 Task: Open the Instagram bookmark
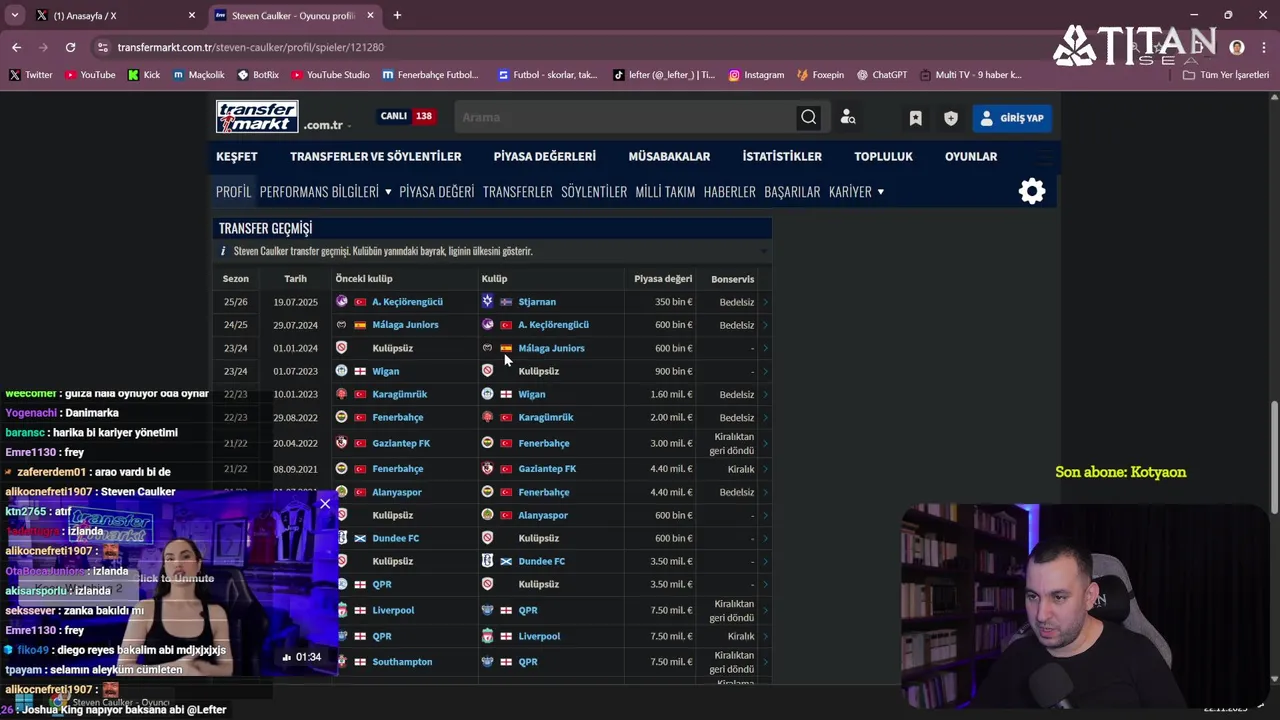click(756, 74)
